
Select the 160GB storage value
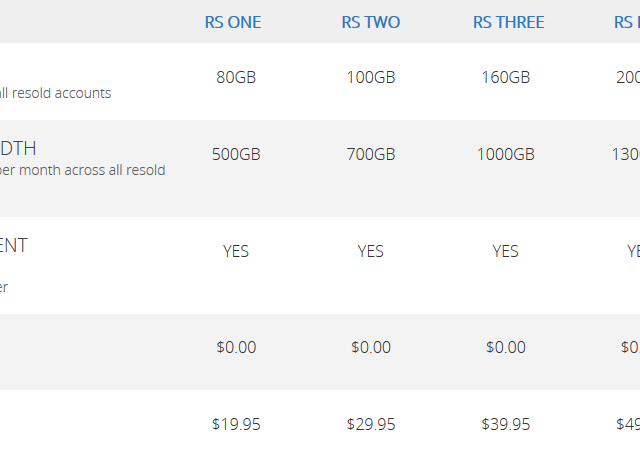point(506,77)
